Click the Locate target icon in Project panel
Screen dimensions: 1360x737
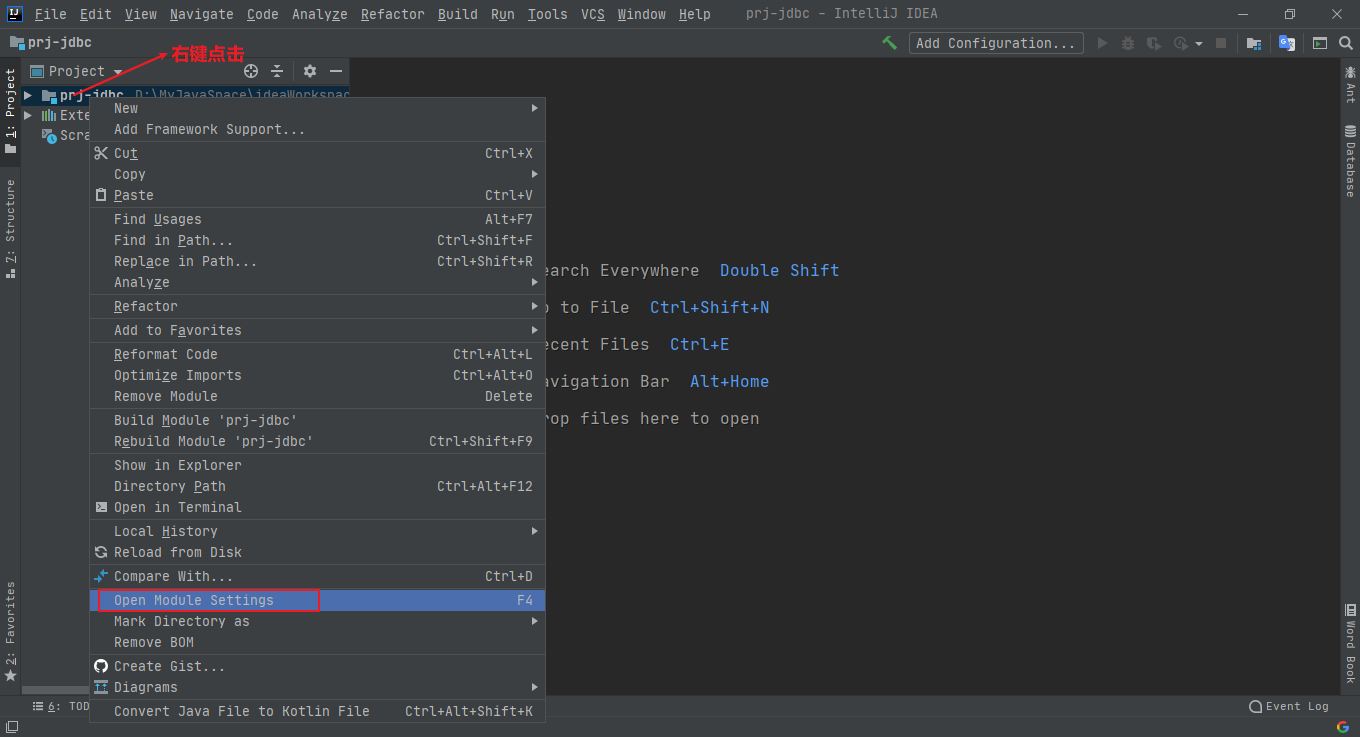(x=251, y=71)
